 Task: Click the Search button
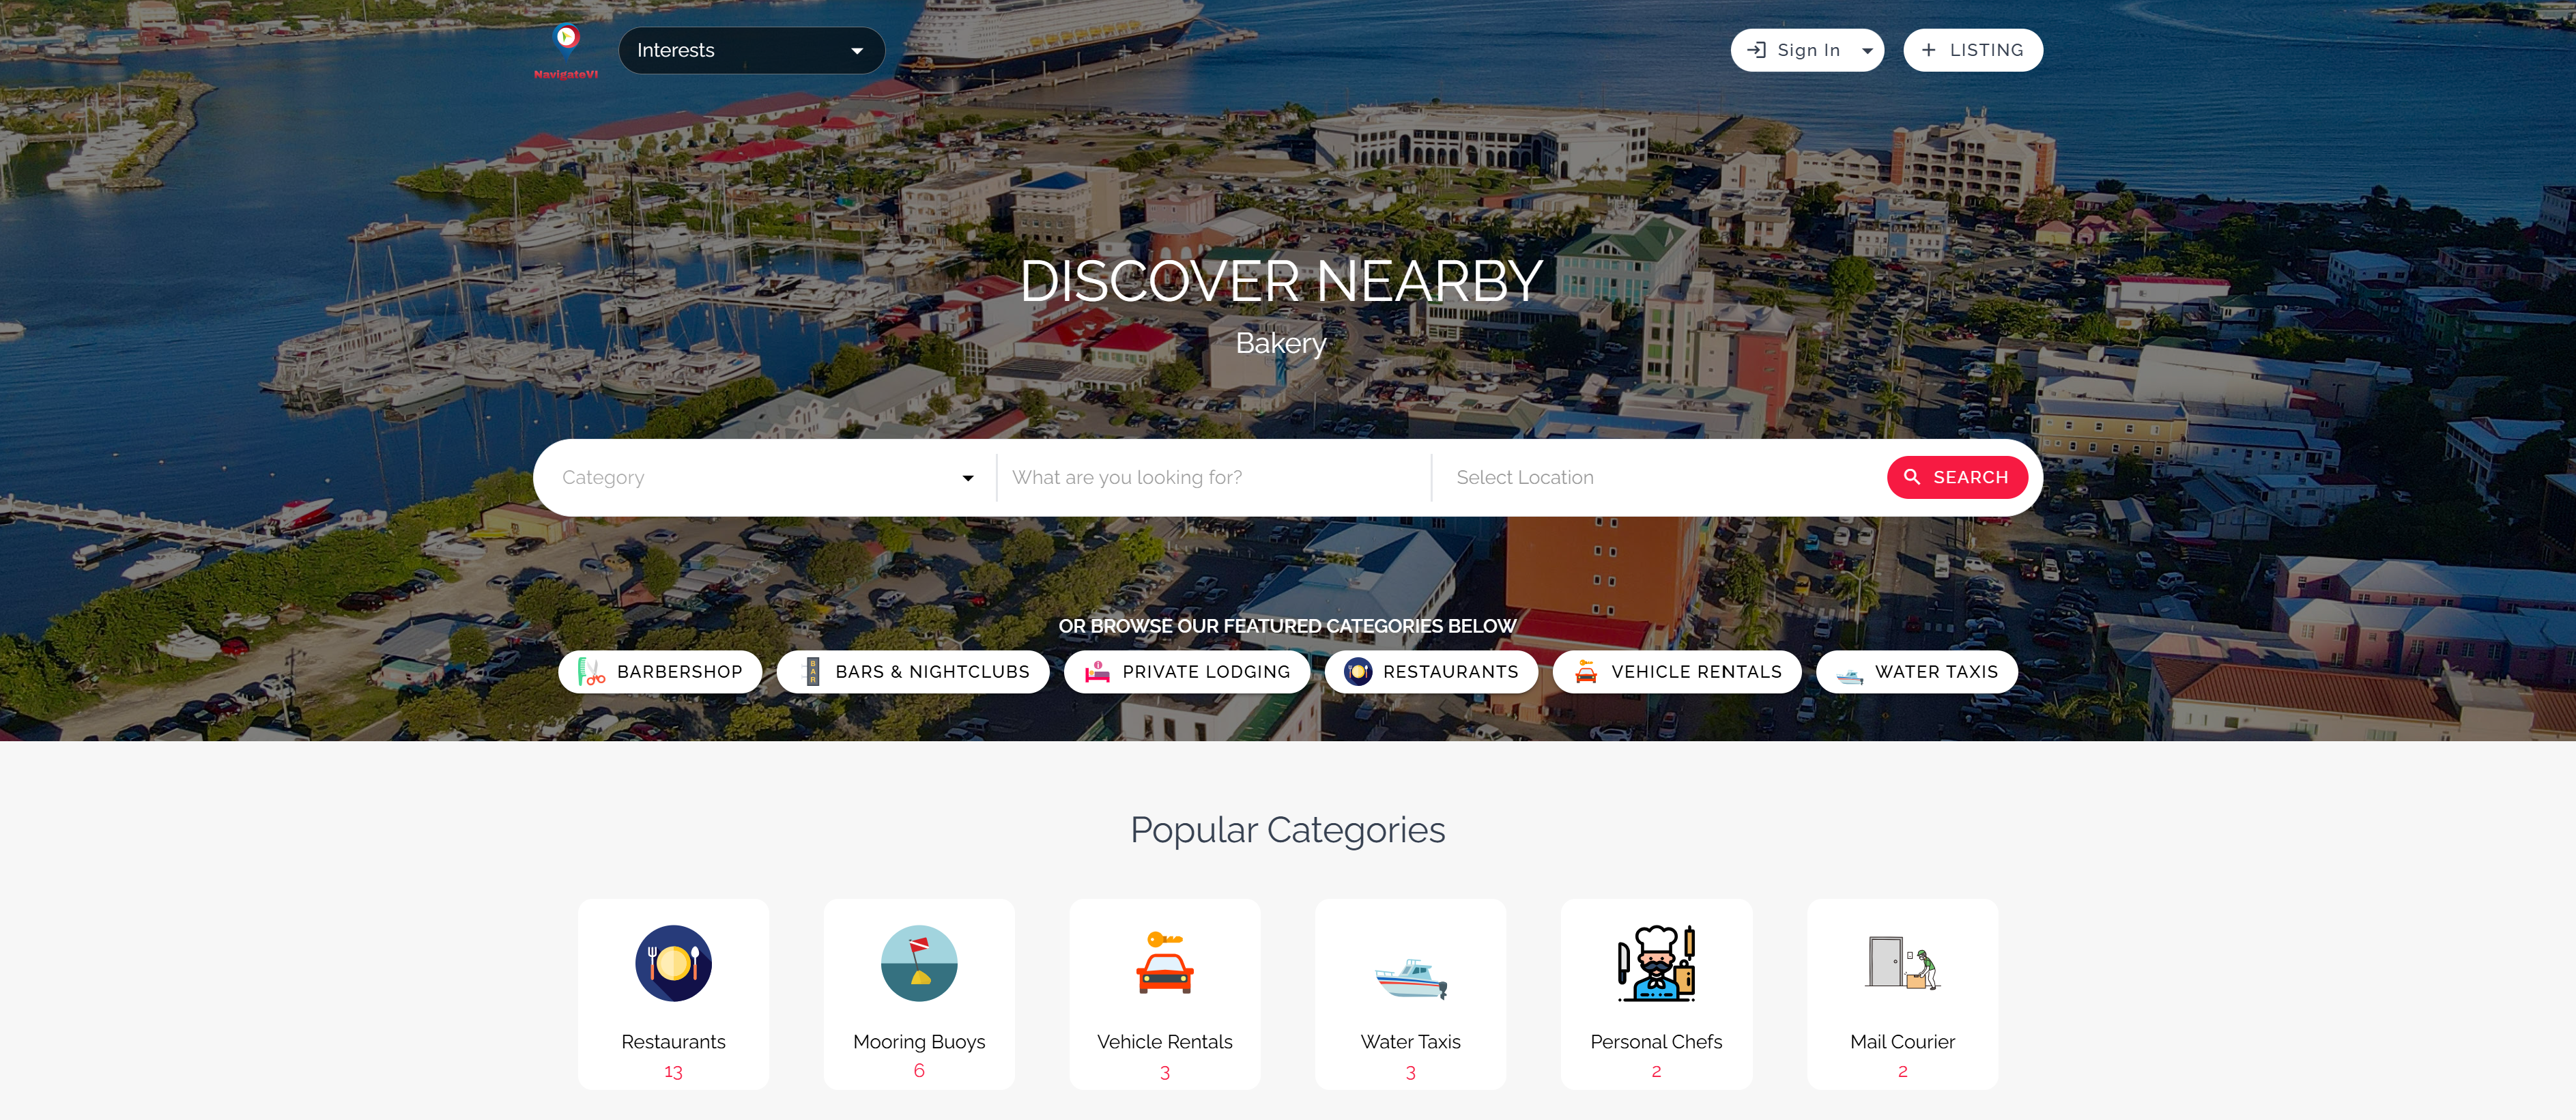[x=1957, y=478]
